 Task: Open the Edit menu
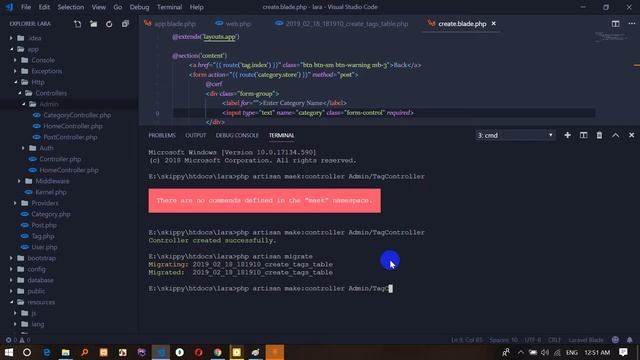(44, 7)
